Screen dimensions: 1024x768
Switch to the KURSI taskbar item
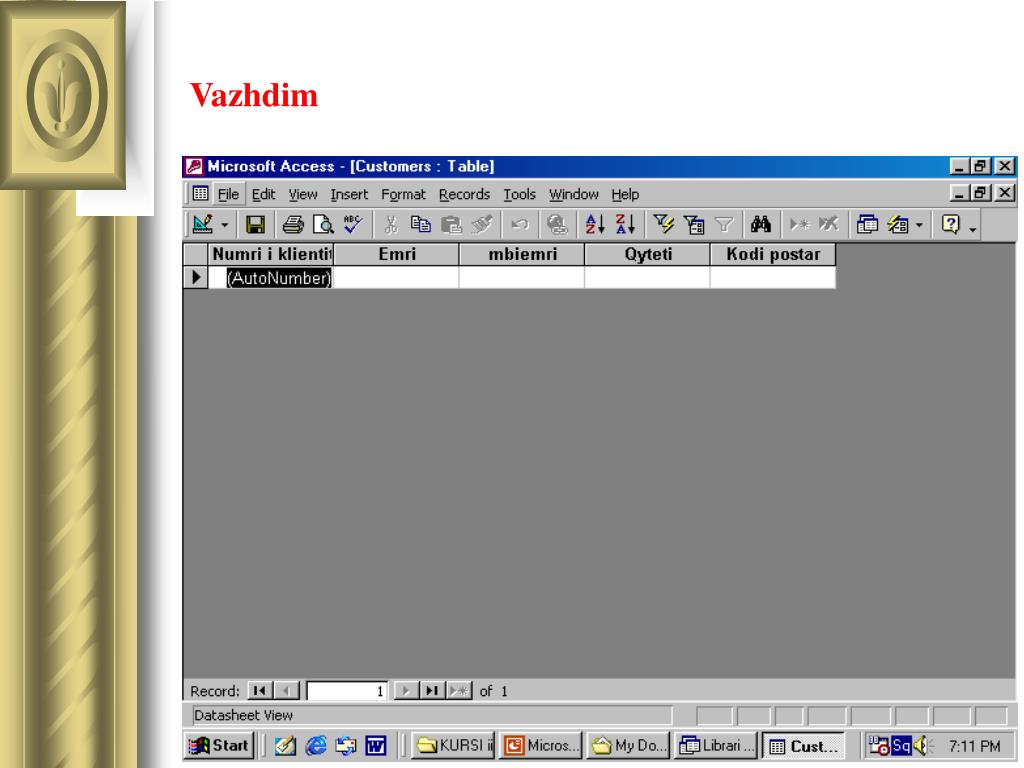(454, 745)
